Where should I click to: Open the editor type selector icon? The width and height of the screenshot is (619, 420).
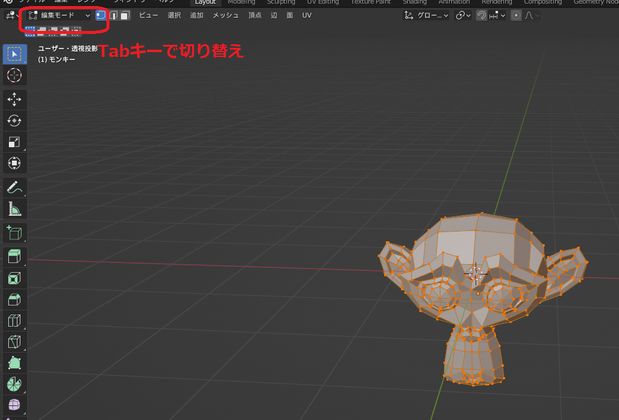click(x=12, y=15)
